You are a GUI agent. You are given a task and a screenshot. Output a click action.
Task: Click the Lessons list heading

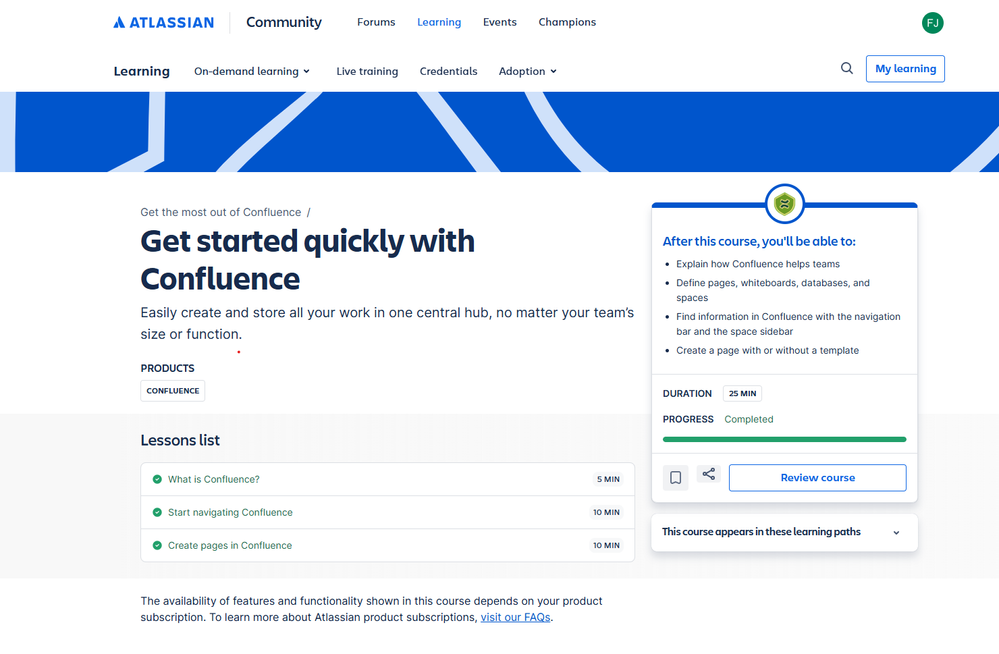pyautogui.click(x=180, y=440)
